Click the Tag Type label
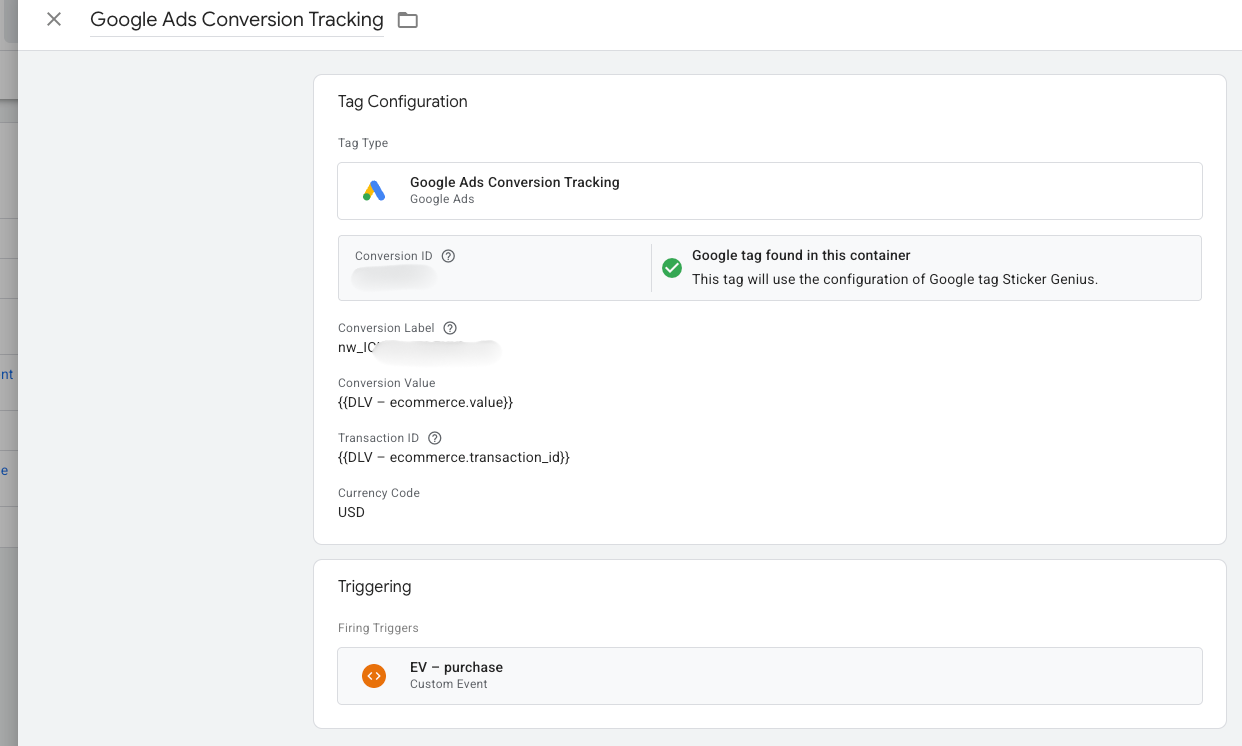1242x746 pixels. click(x=363, y=143)
